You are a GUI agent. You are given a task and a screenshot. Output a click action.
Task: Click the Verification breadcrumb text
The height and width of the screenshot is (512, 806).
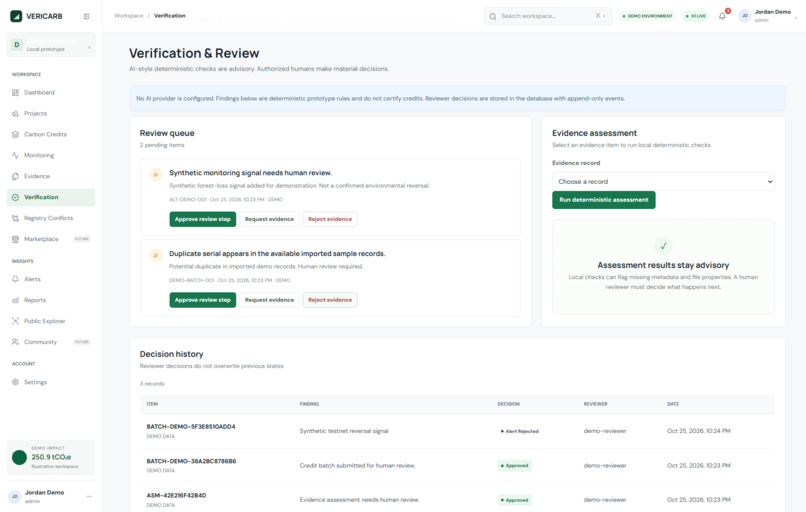170,16
